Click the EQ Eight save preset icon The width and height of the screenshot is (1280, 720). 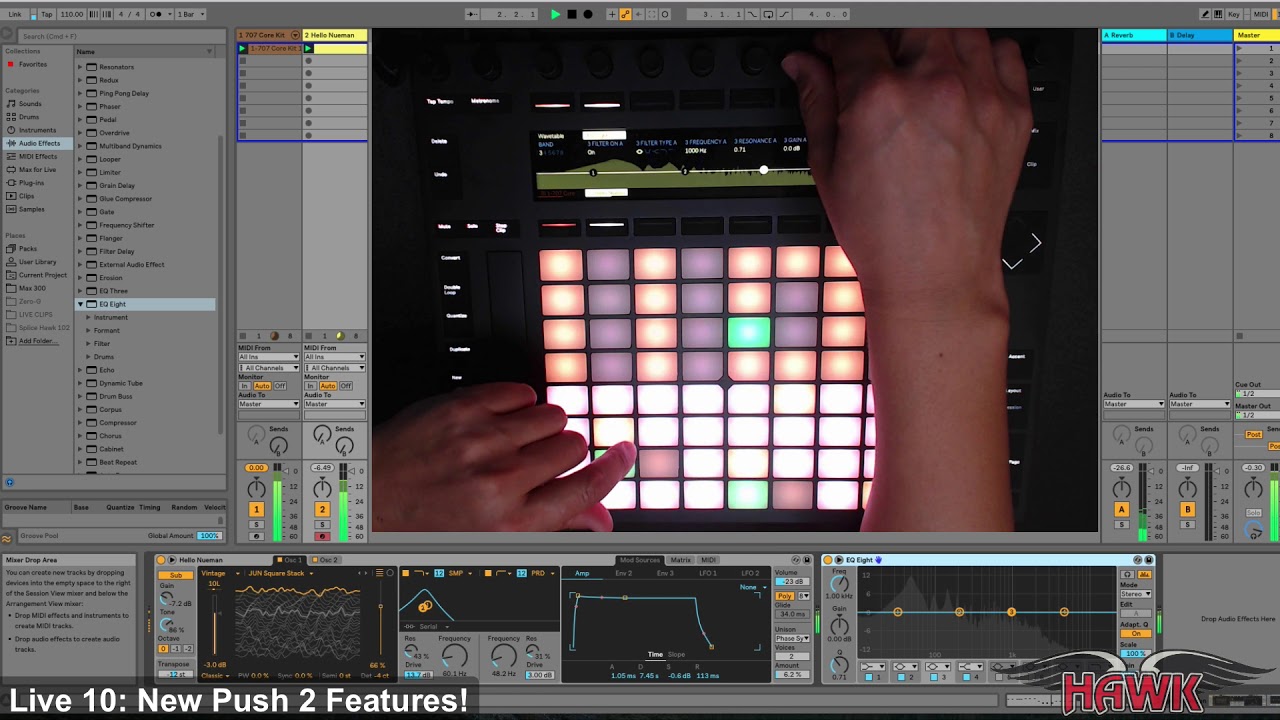click(x=1149, y=560)
